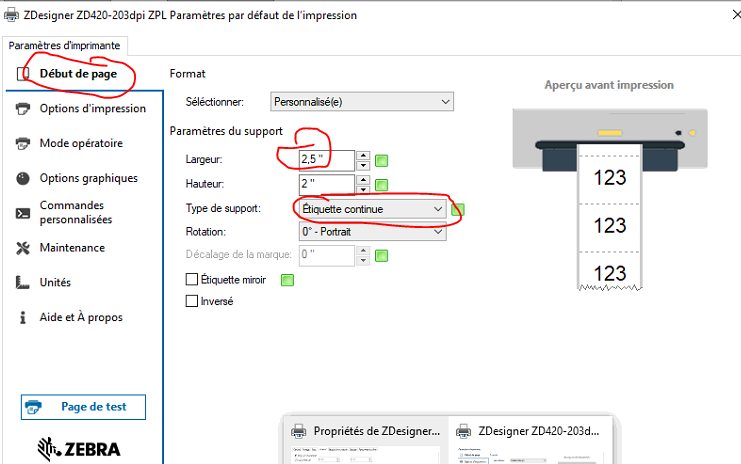Image resolution: width=741 pixels, height=464 pixels.
Task: Switch to the Paramètres d'imprimante tab
Action: pos(65,45)
